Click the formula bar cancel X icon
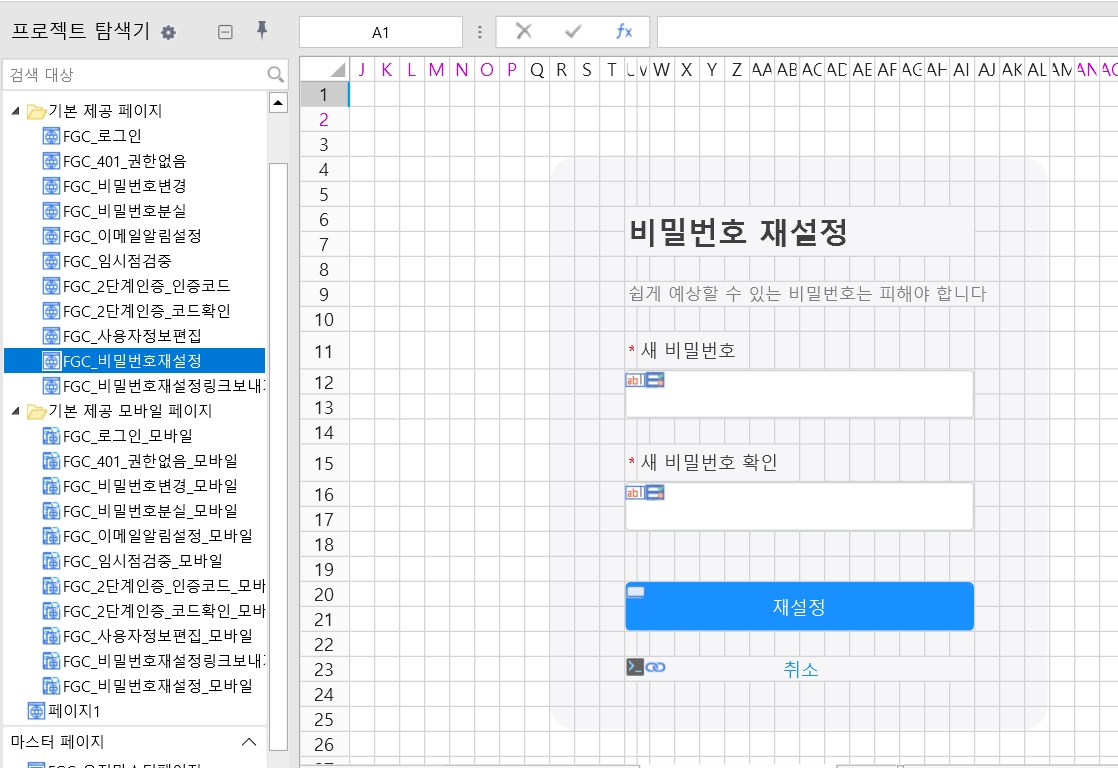 (523, 32)
